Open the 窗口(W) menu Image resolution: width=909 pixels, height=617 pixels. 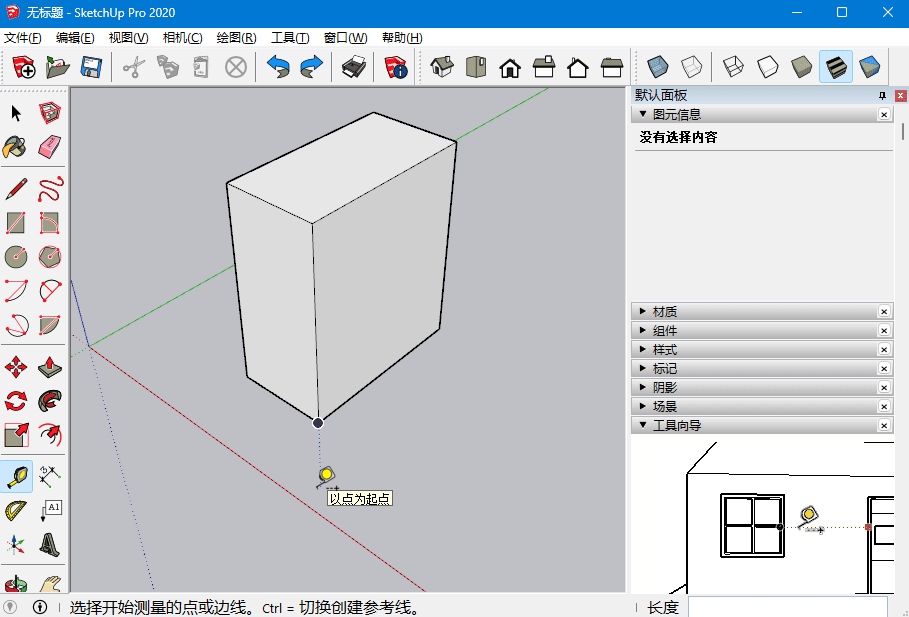346,38
